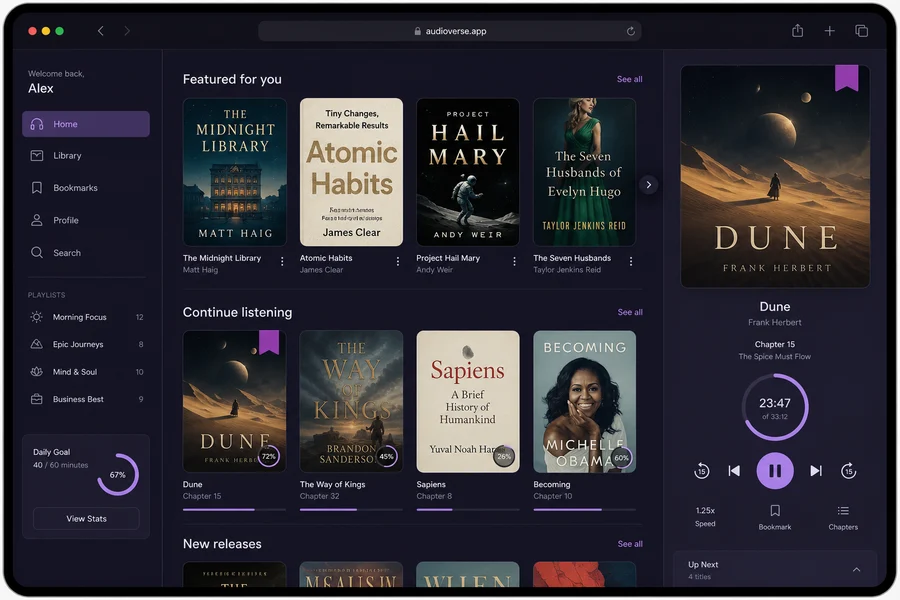
Task: Skip forward 15 seconds
Action: tap(848, 471)
